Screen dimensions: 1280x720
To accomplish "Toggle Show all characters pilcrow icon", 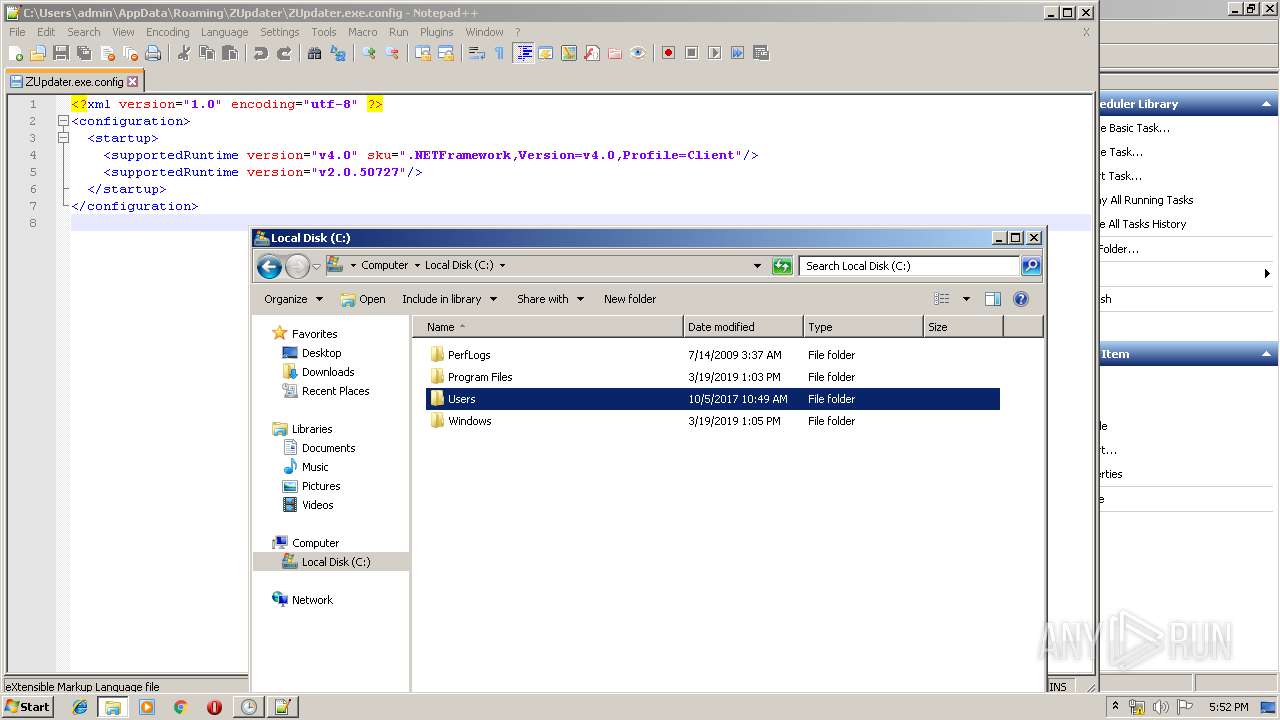I will pos(500,53).
